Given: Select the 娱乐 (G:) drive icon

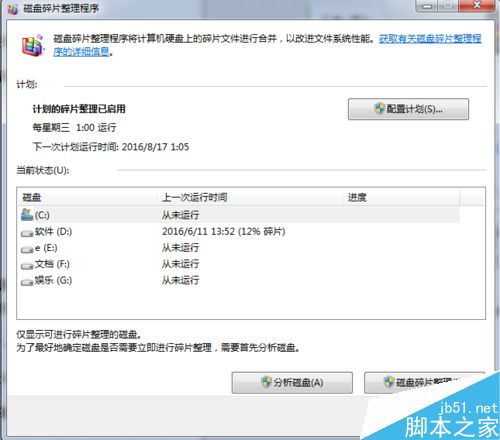Looking at the screenshot, I should click(x=27, y=282).
